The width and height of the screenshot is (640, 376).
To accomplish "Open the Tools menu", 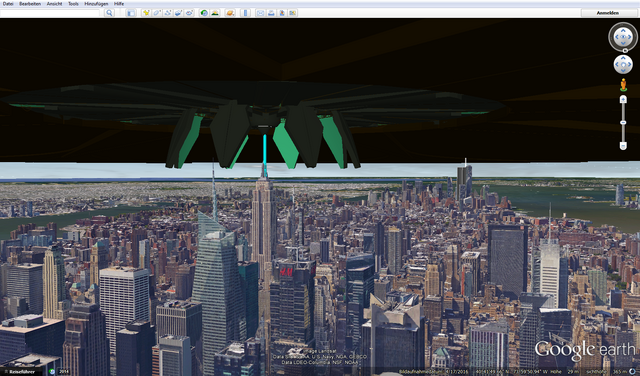I will pos(73,4).
